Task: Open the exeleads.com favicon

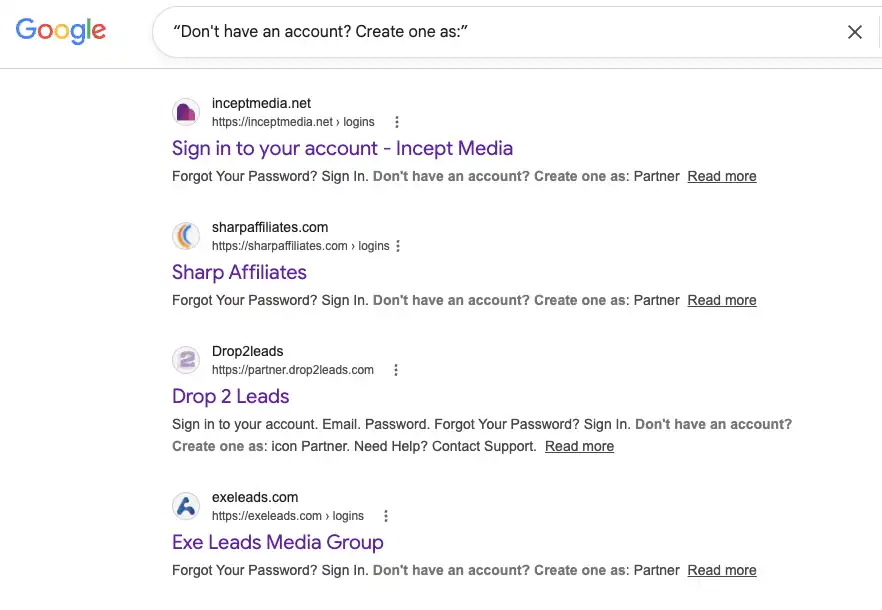Action: coord(186,506)
